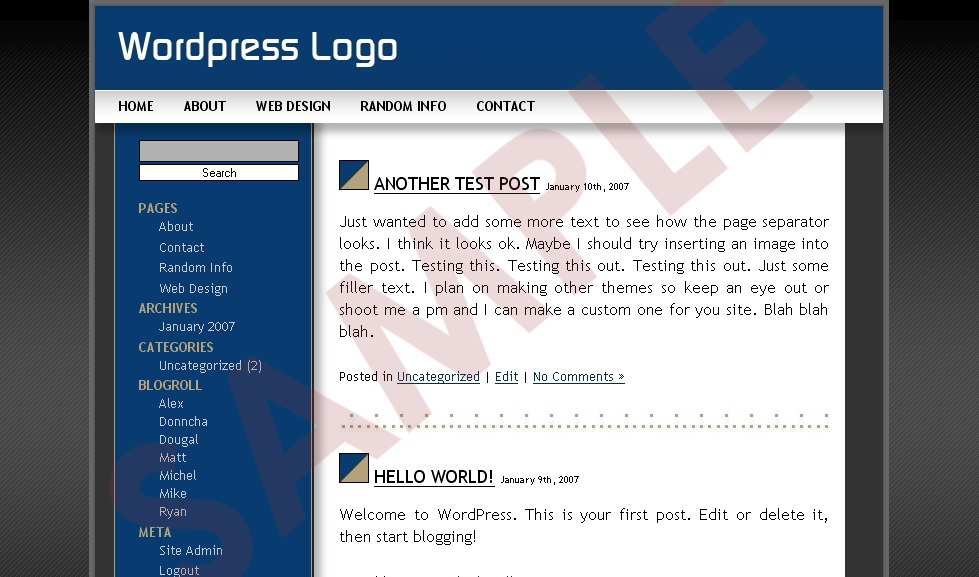This screenshot has height=577, width=979.
Task: Click the Wordpress Logo site title
Action: (258, 47)
